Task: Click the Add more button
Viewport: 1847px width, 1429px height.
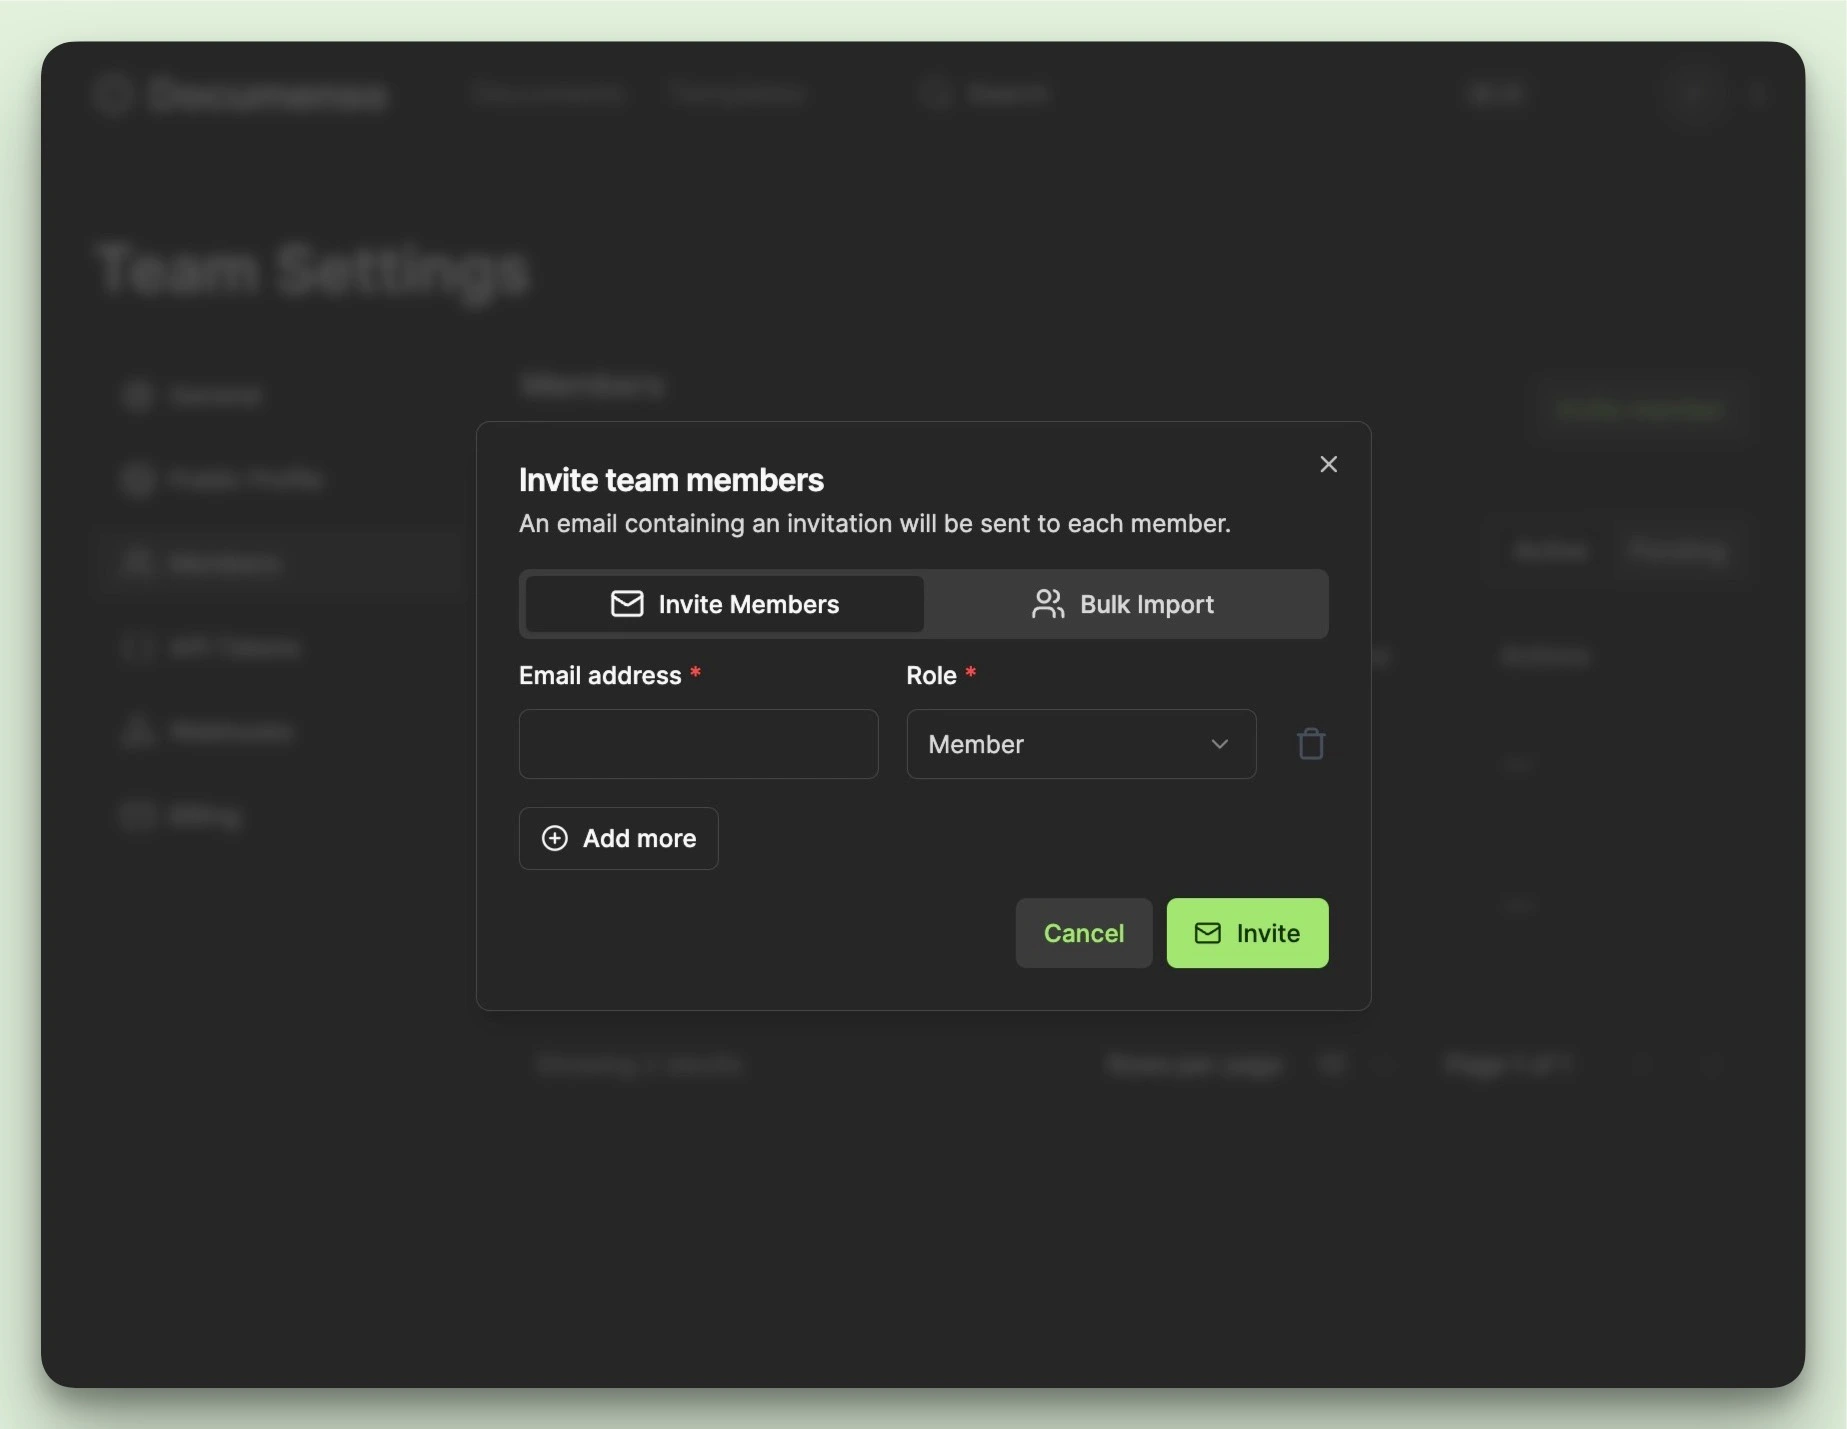Action: [618, 838]
